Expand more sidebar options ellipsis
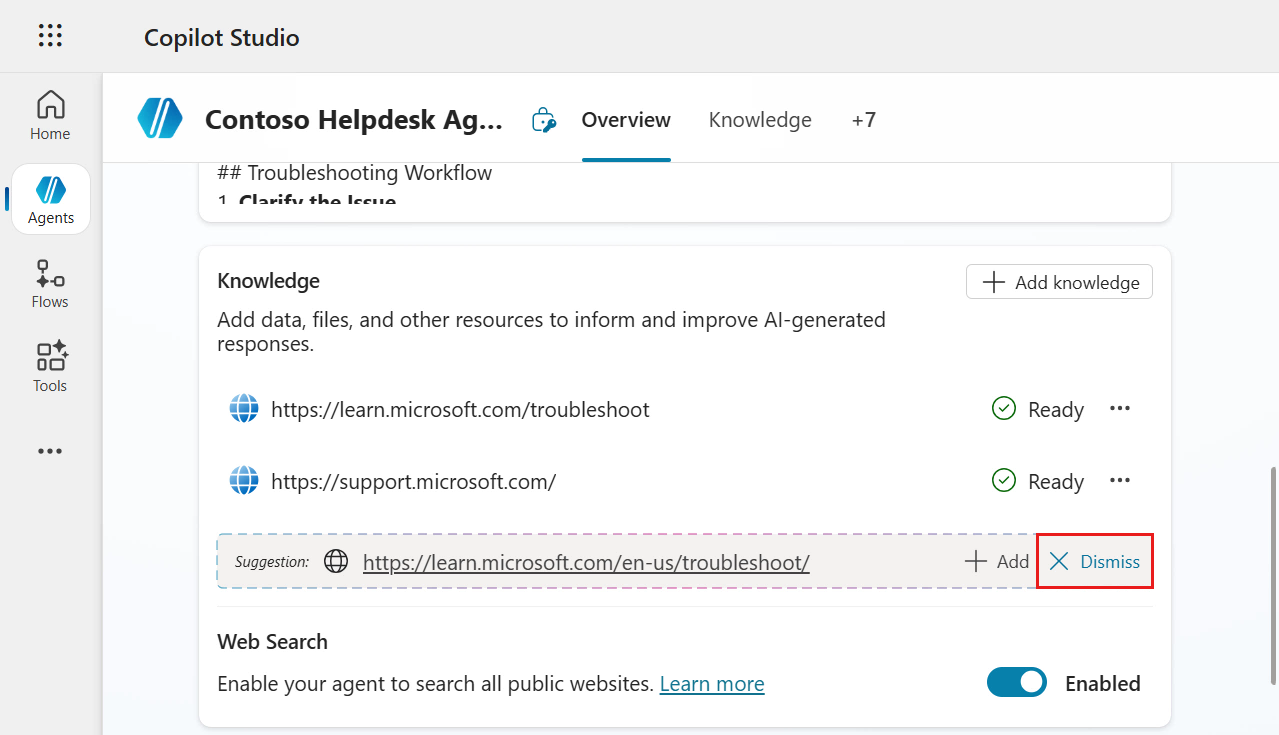 click(x=50, y=451)
